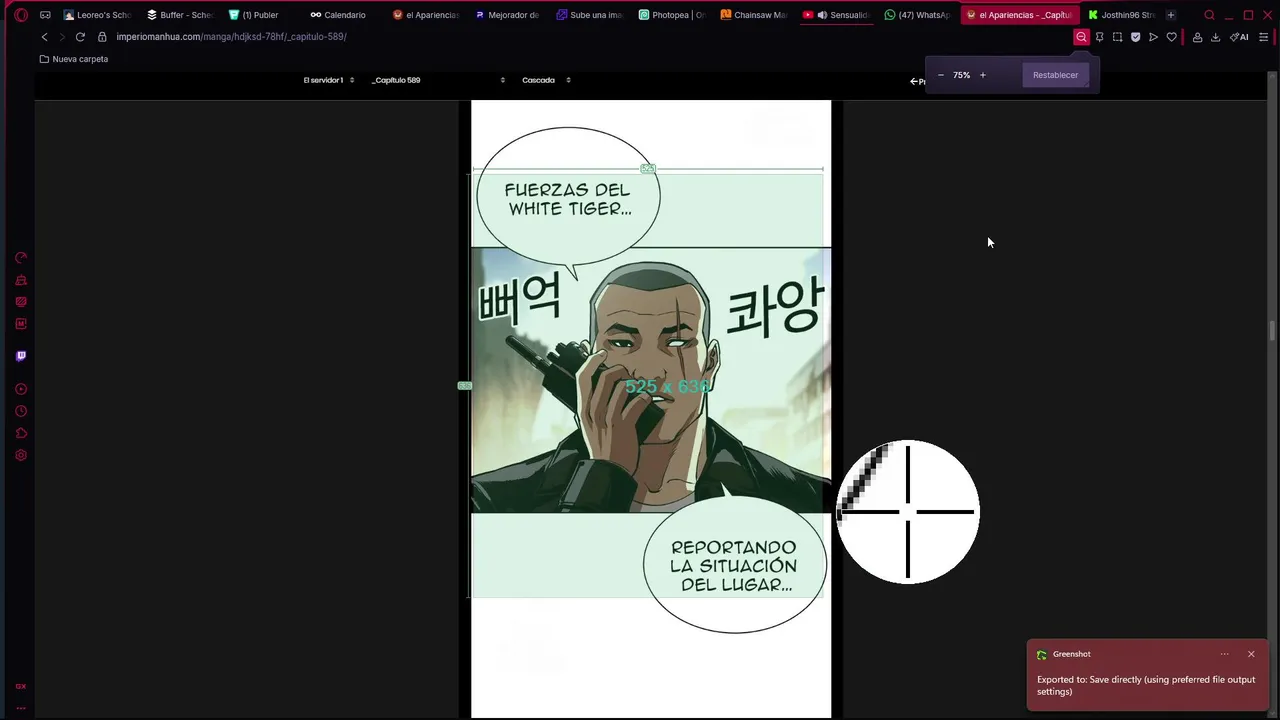This screenshot has height=720, width=1280.
Task: Open the Cascada reading mode dropdown
Action: (546, 80)
